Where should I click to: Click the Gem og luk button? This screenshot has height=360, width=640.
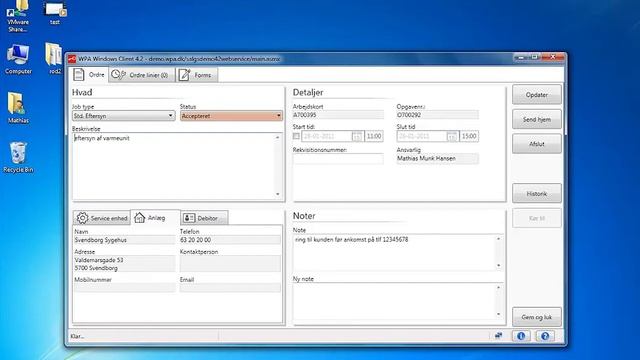click(537, 317)
